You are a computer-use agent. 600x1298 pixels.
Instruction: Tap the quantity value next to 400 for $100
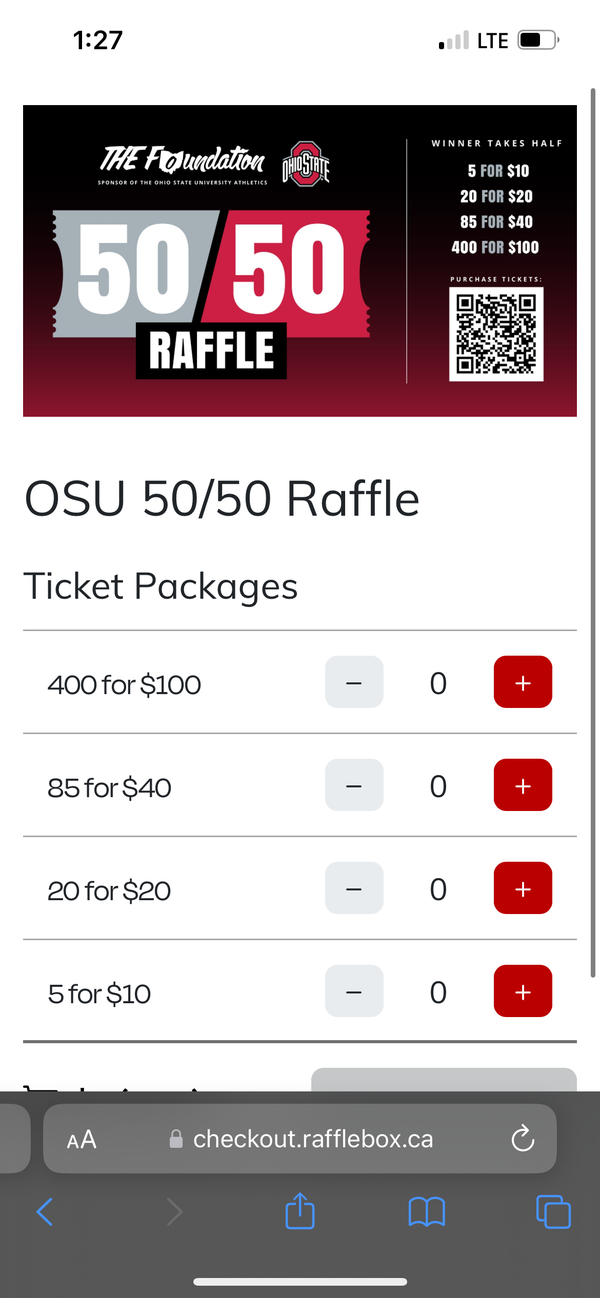(x=438, y=683)
